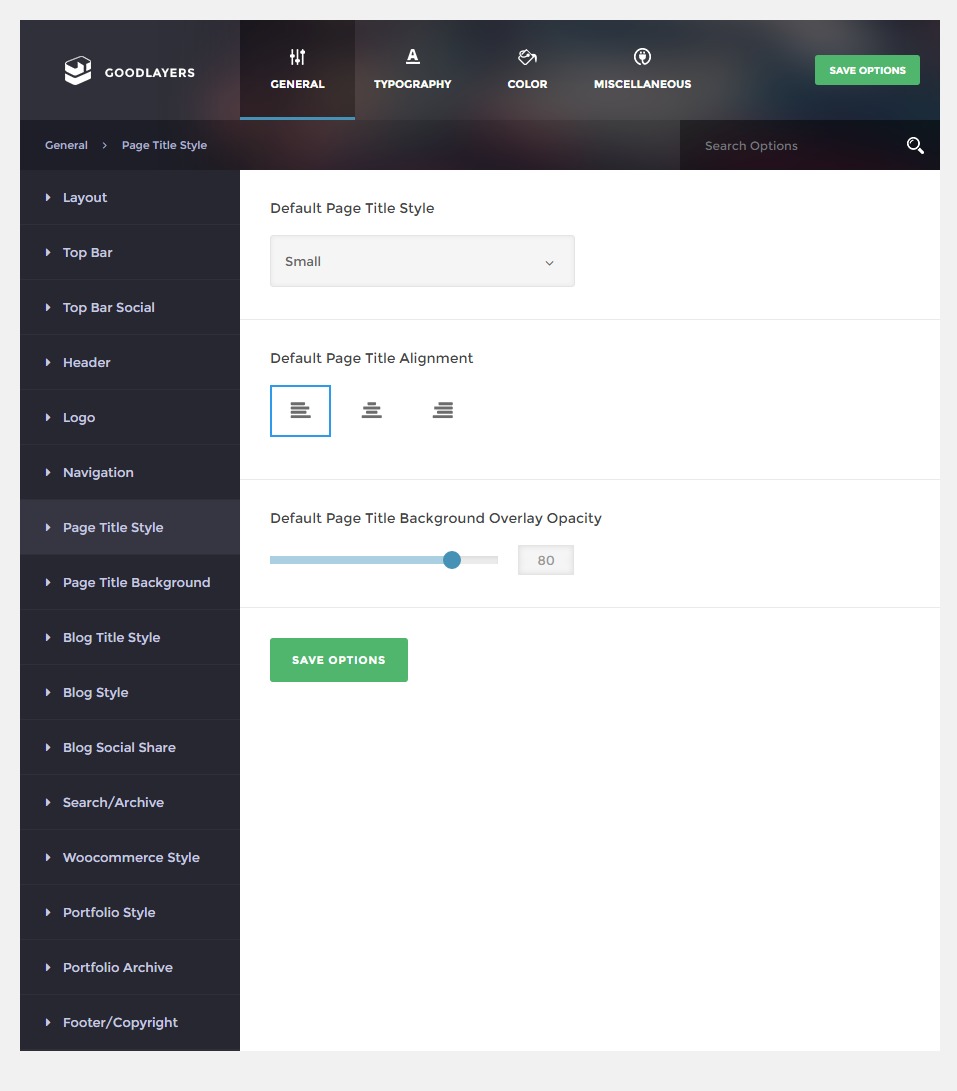Screen dimensions: 957x1091
Task: Open Woocommerce Style settings
Action: click(129, 857)
